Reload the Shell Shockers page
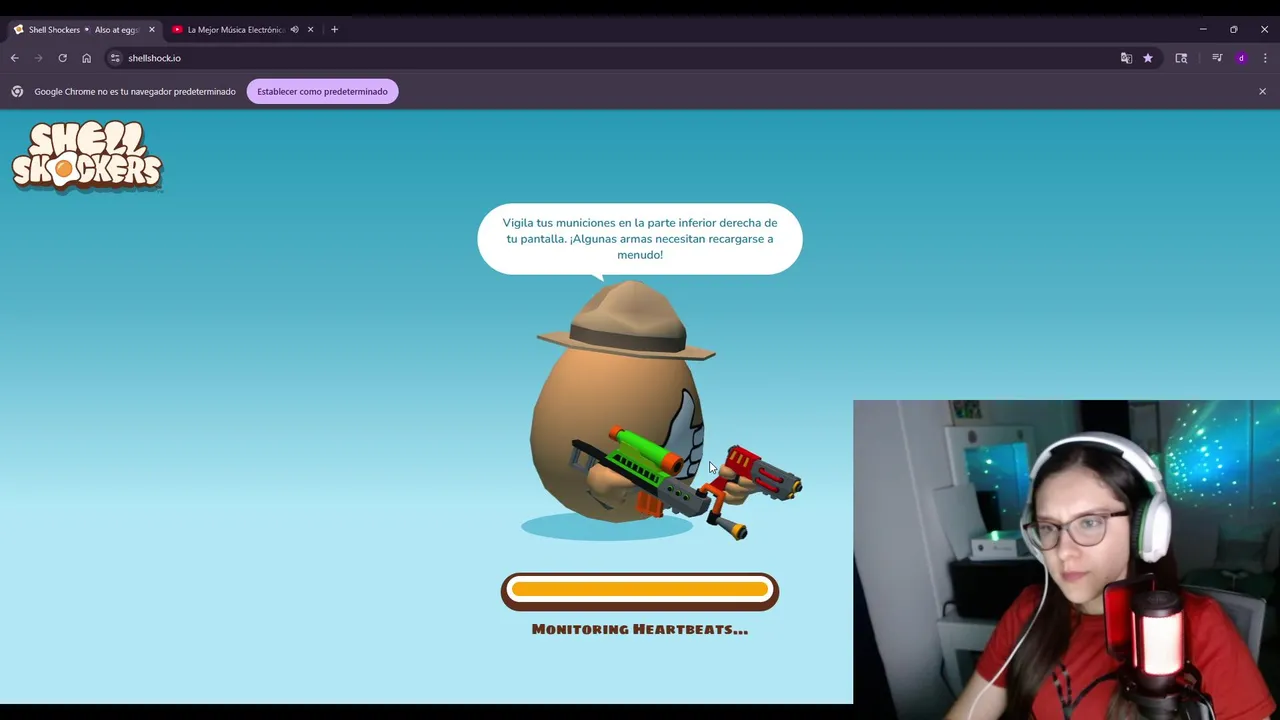 pyautogui.click(x=62, y=58)
